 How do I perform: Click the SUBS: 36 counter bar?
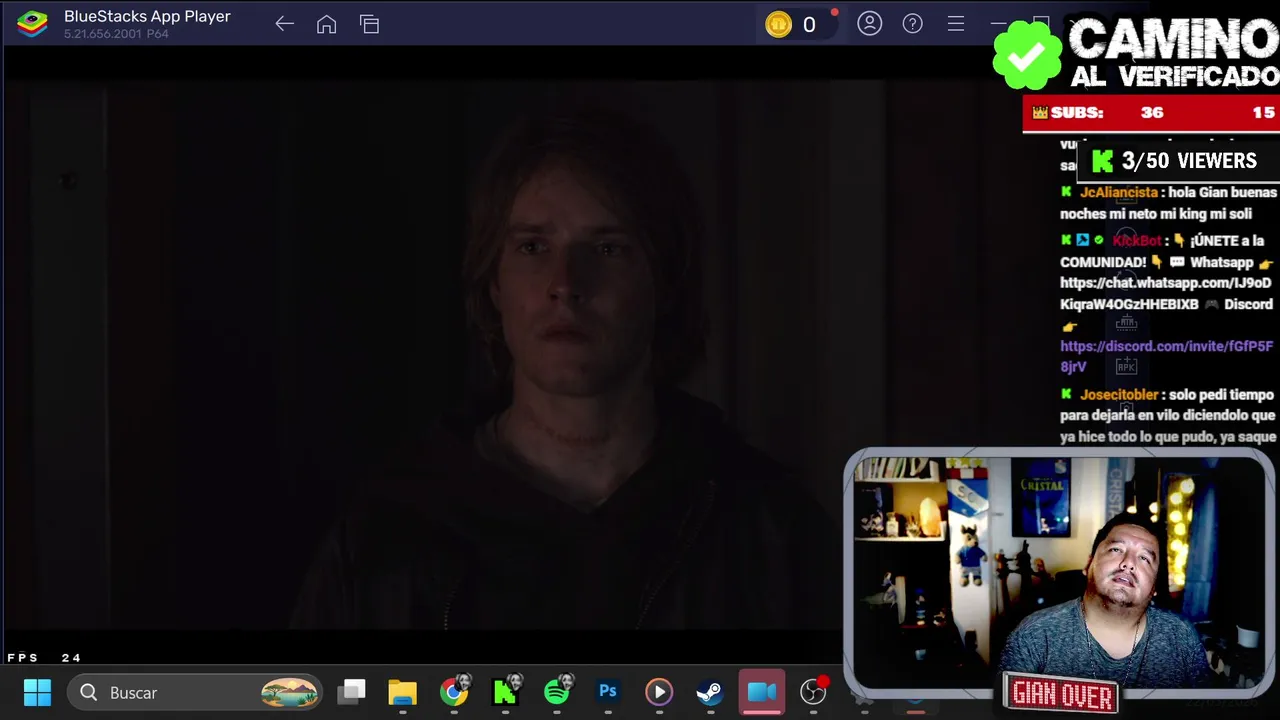[1151, 113]
